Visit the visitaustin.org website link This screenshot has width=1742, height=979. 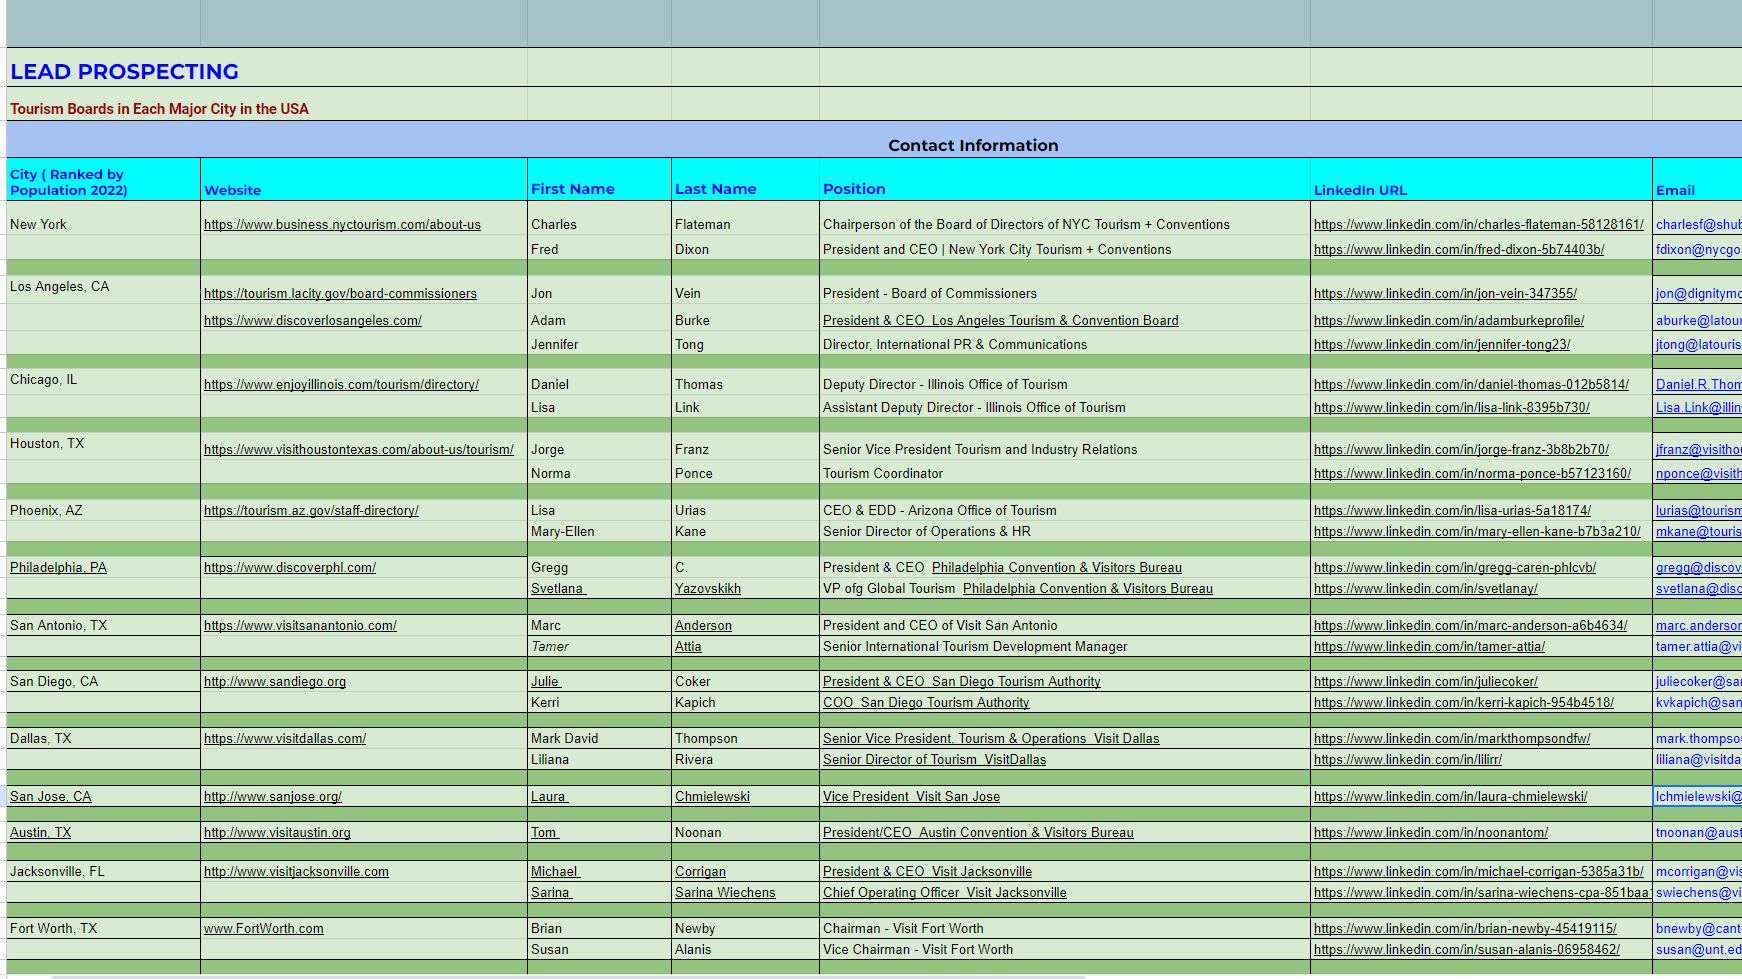277,833
